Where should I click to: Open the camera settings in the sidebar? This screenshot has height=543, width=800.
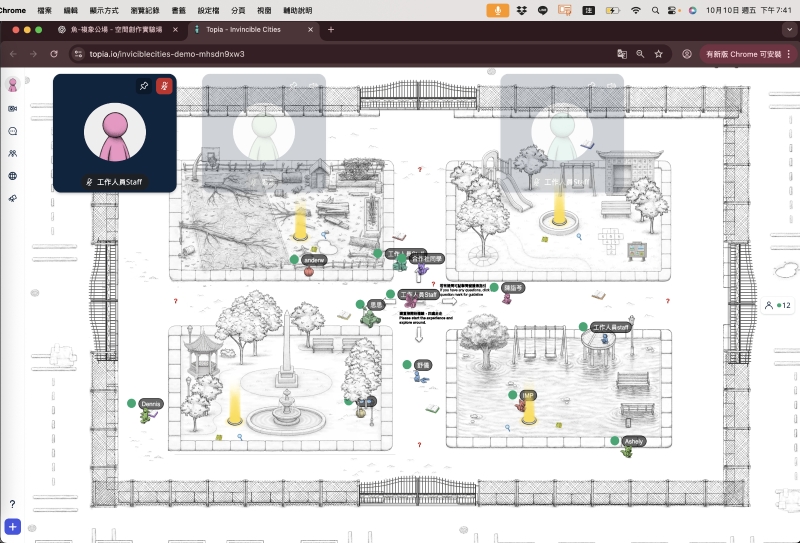[13, 108]
